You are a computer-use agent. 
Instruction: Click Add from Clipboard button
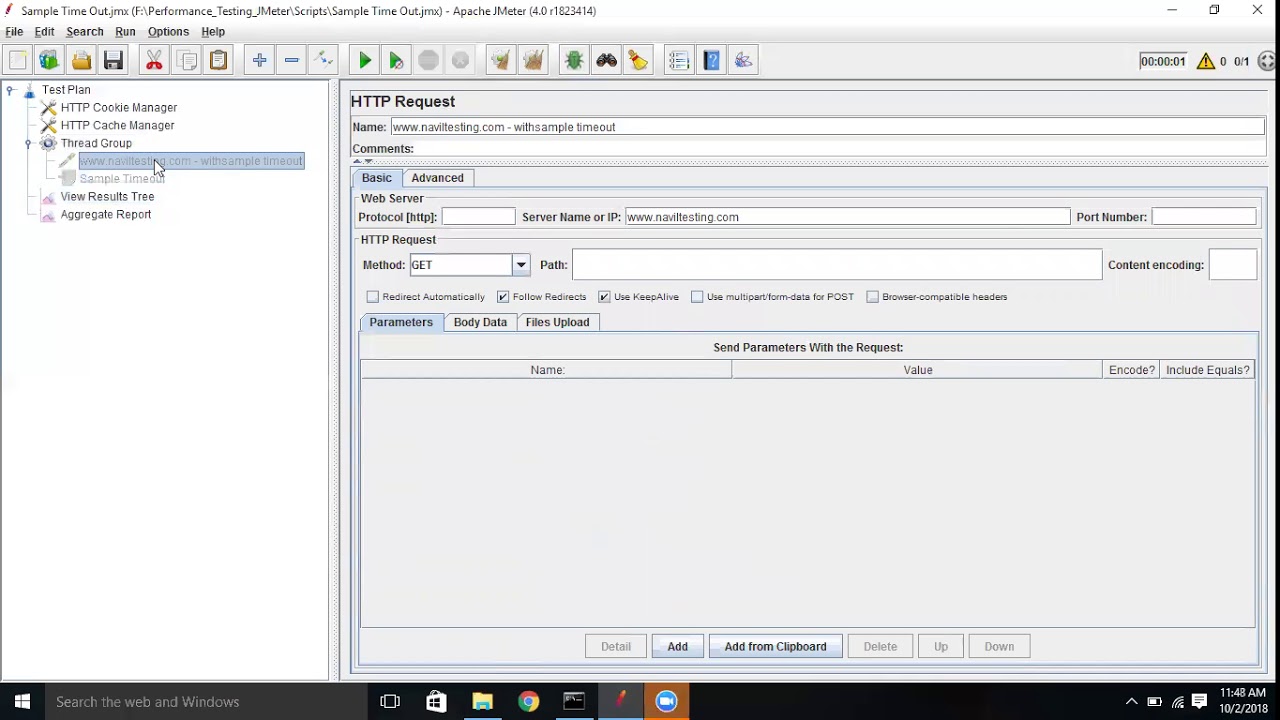click(775, 647)
